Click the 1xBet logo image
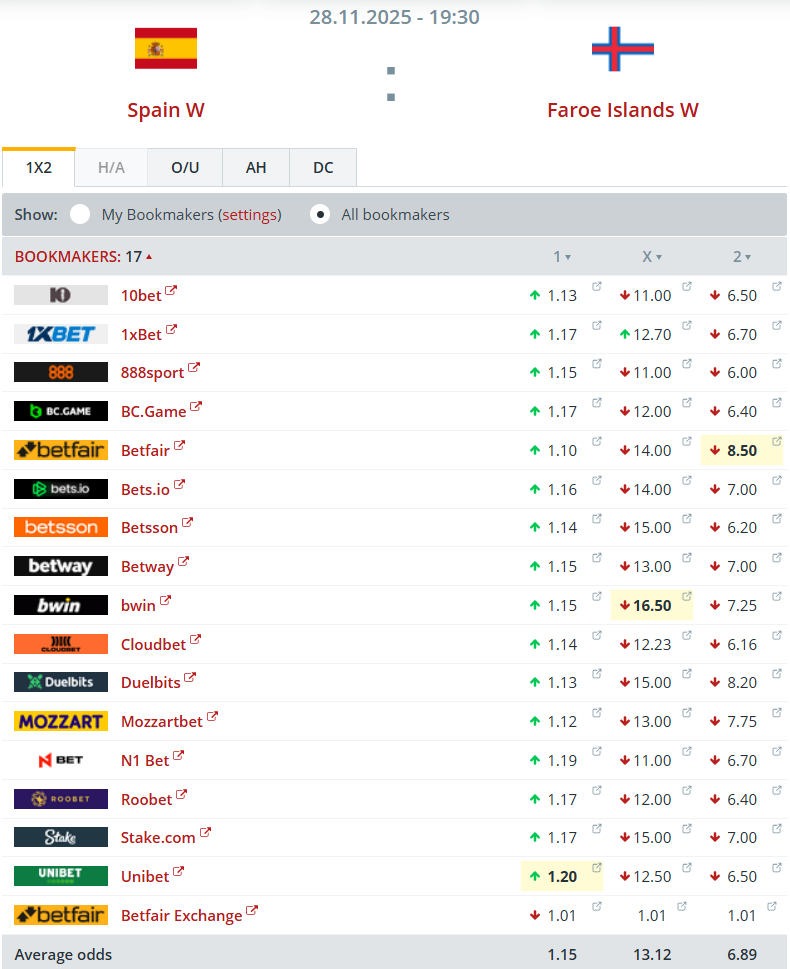 tap(61, 334)
